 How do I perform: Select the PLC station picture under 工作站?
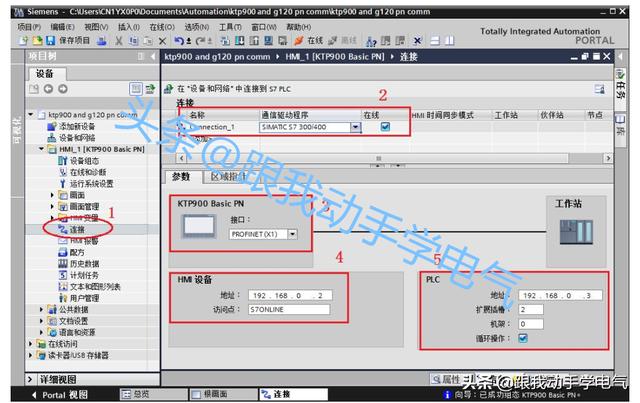(576, 232)
